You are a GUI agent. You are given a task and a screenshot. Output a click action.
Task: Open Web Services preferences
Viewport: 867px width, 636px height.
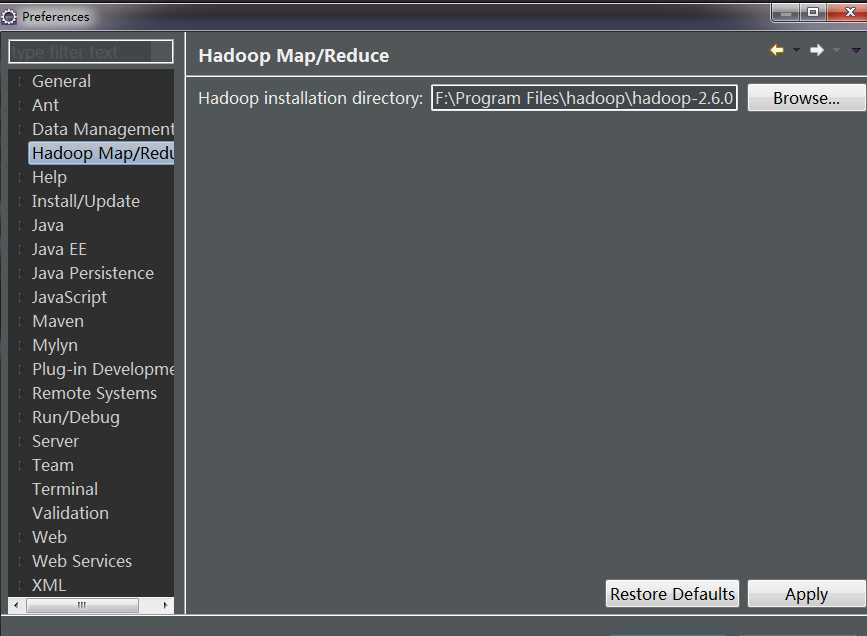[82, 561]
